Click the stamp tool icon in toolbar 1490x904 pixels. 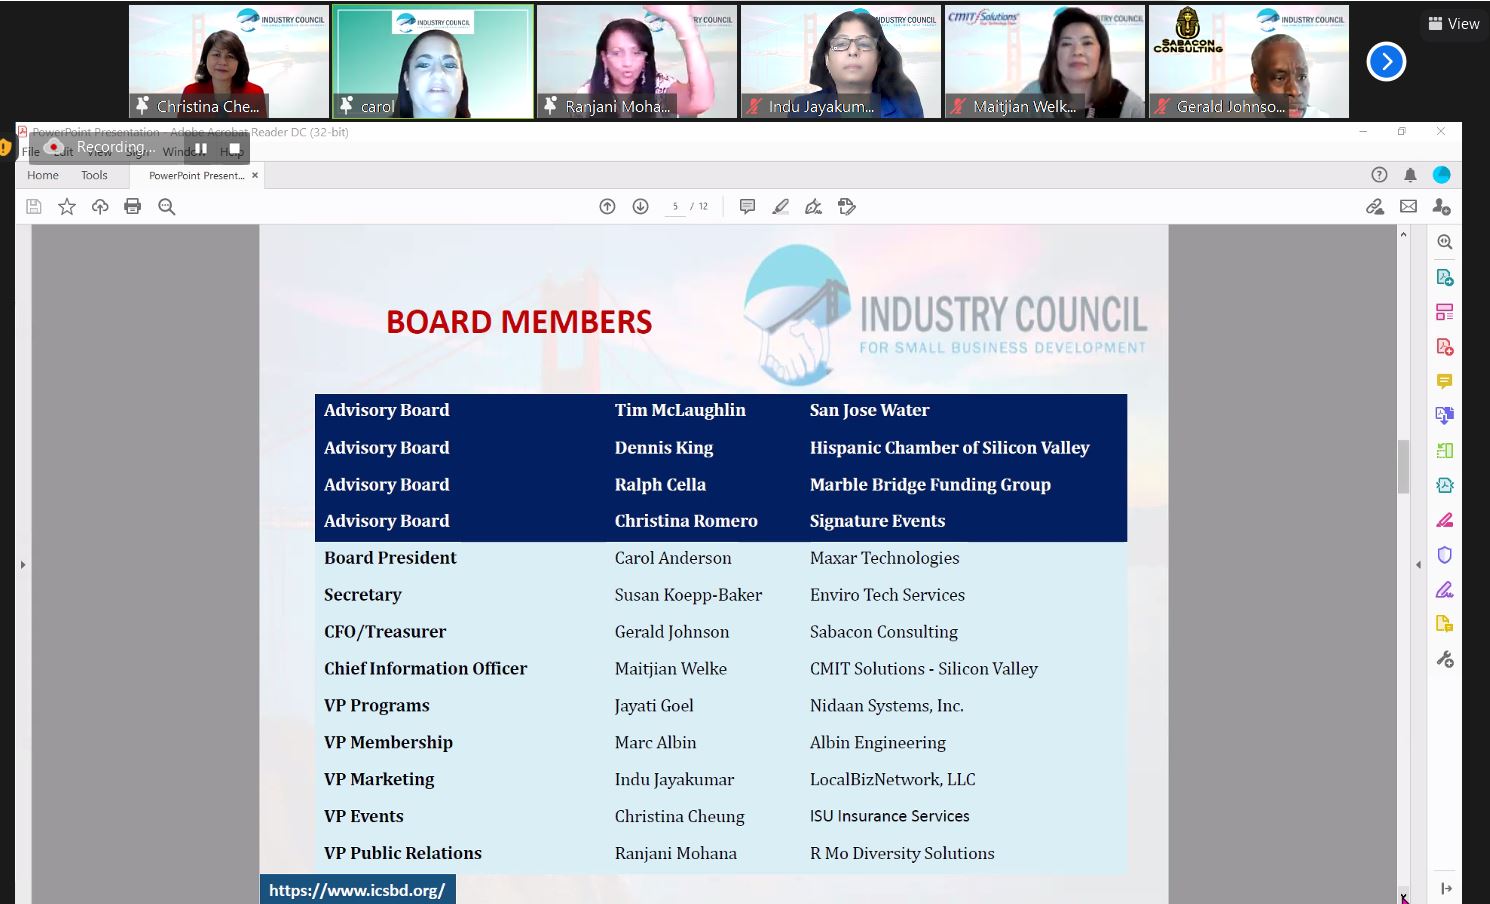click(847, 206)
